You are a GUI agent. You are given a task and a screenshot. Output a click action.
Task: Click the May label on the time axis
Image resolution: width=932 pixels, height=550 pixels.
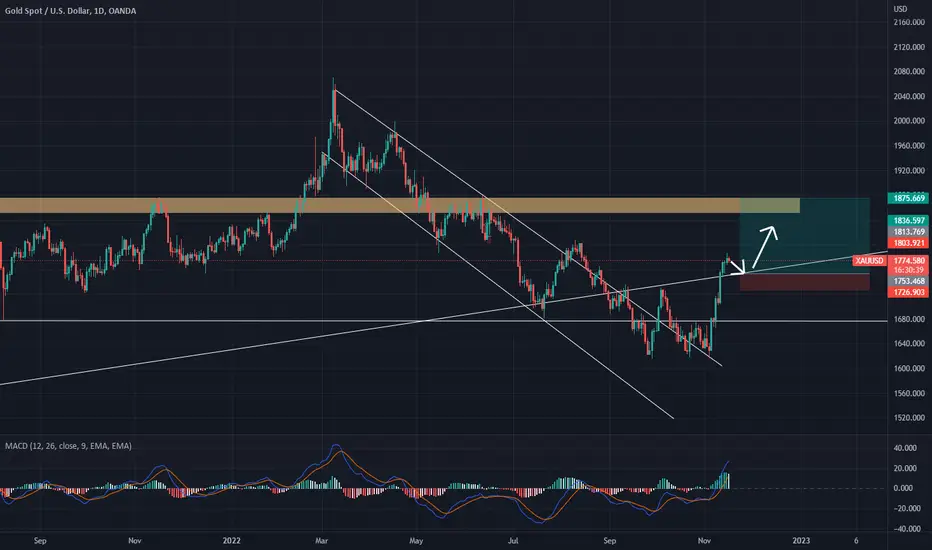click(x=416, y=540)
